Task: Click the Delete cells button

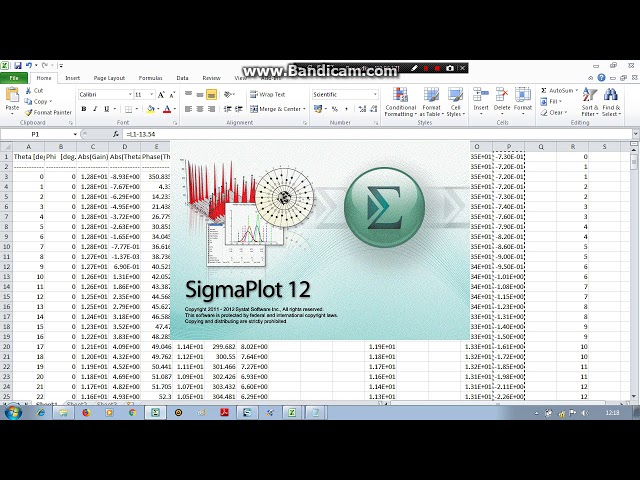Action: click(502, 100)
